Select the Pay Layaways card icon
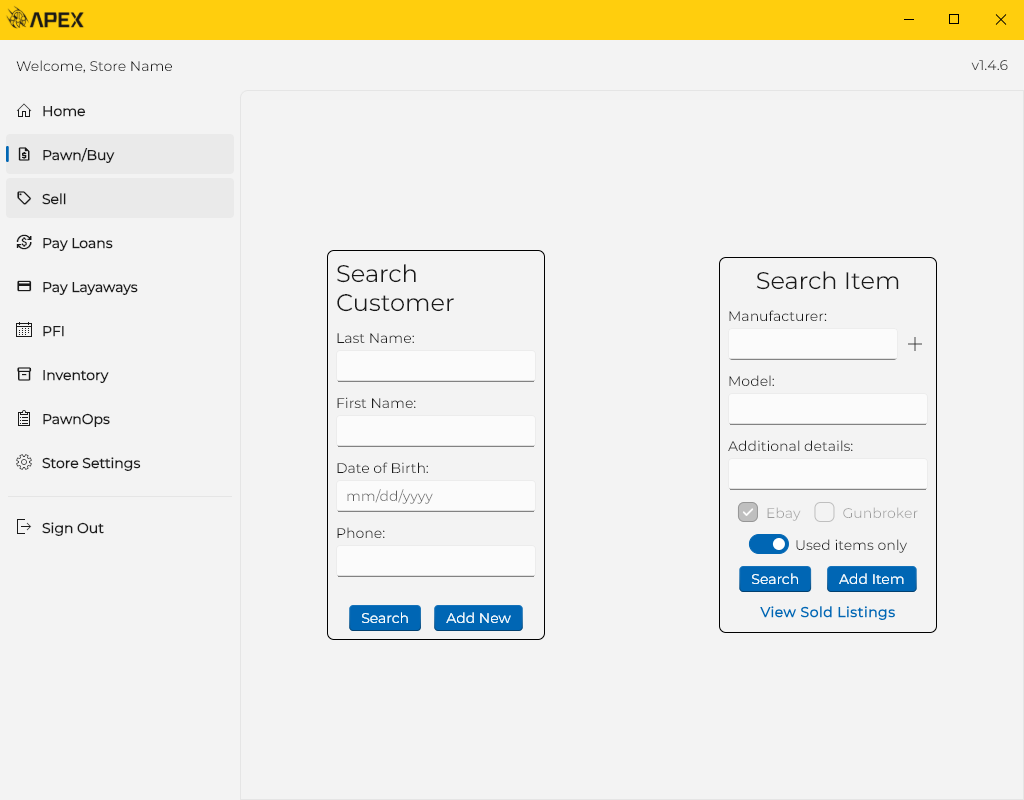This screenshot has width=1024, height=800. coord(24,287)
